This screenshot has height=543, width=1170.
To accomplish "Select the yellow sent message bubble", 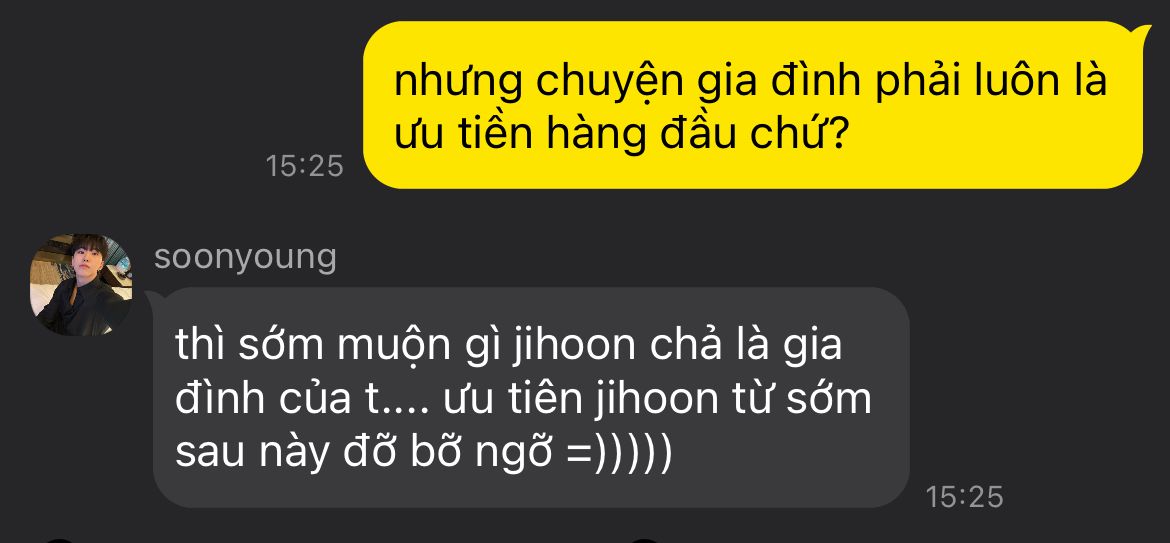I will click(753, 104).
